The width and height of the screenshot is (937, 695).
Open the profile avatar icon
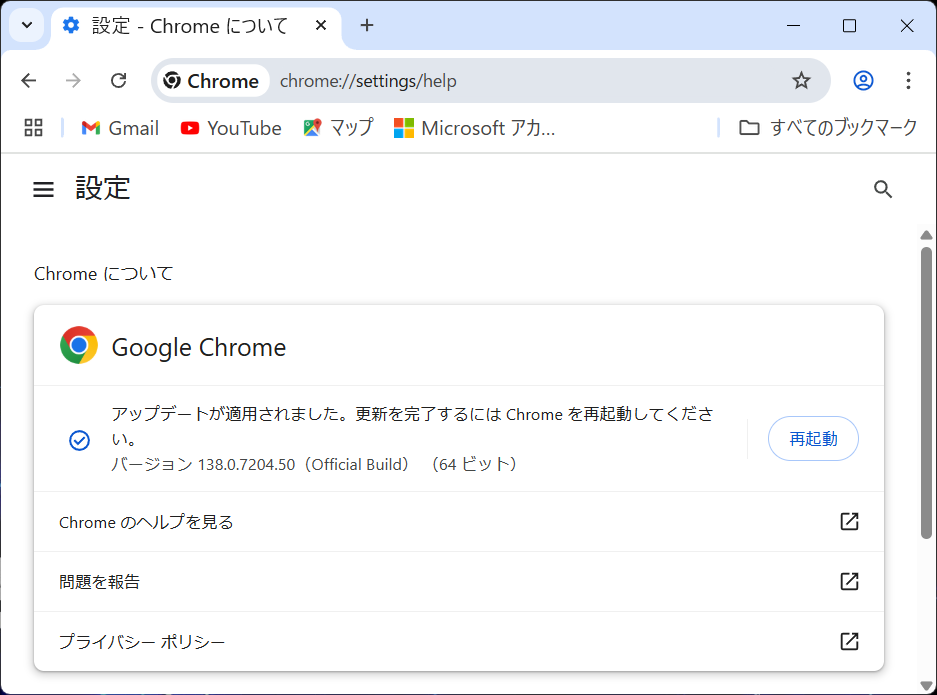pyautogui.click(x=863, y=81)
